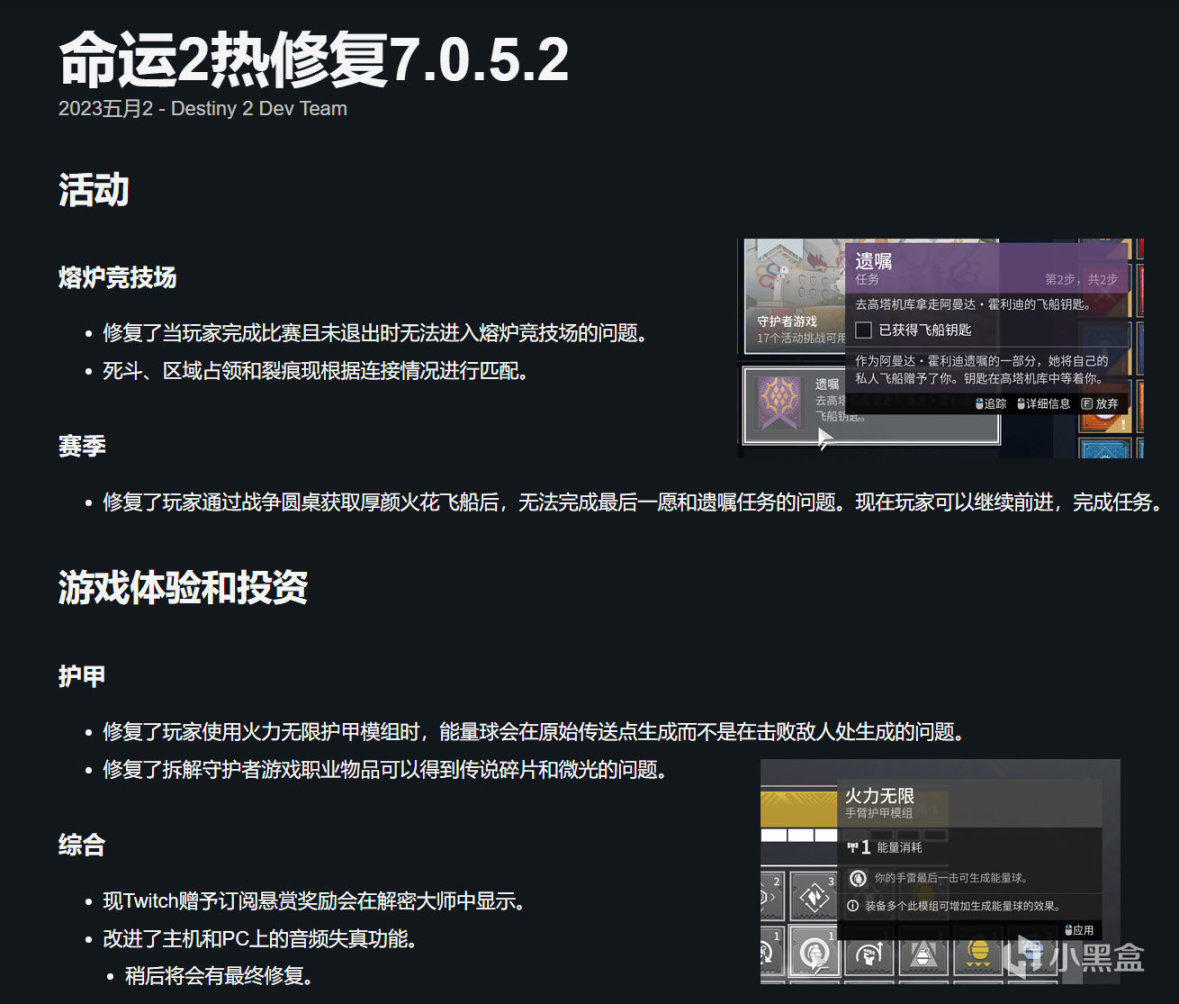Click the 追踪 mouse prompt in the quest tooltip
The width and height of the screenshot is (1179, 1004).
coord(990,404)
